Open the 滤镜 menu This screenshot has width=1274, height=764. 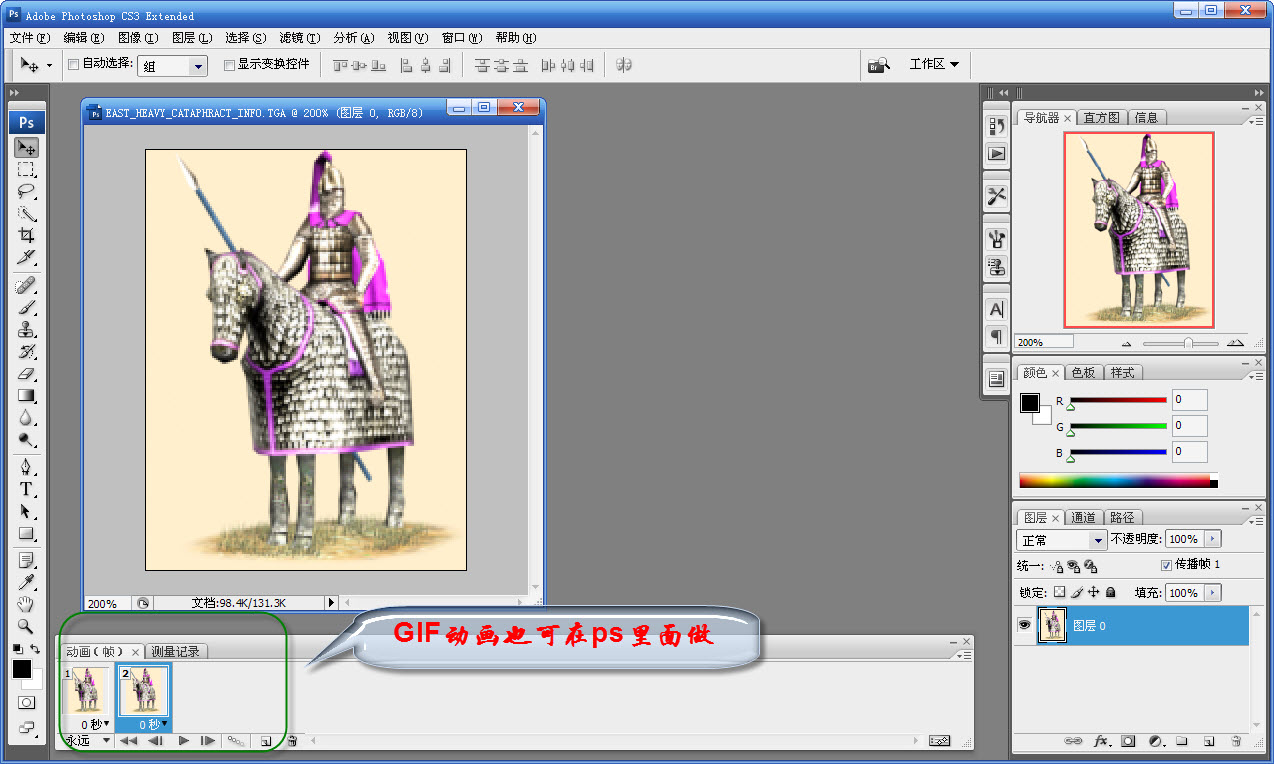(x=299, y=38)
